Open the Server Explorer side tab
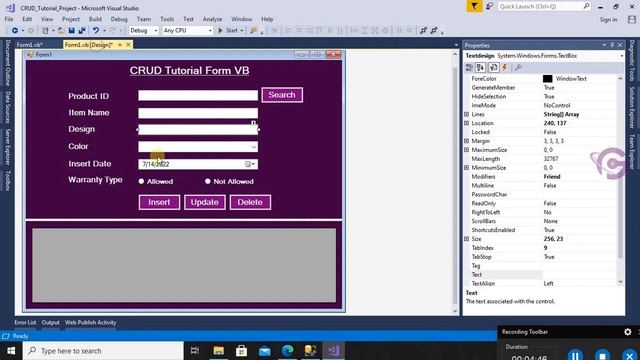The height and width of the screenshot is (360, 640). point(7,147)
